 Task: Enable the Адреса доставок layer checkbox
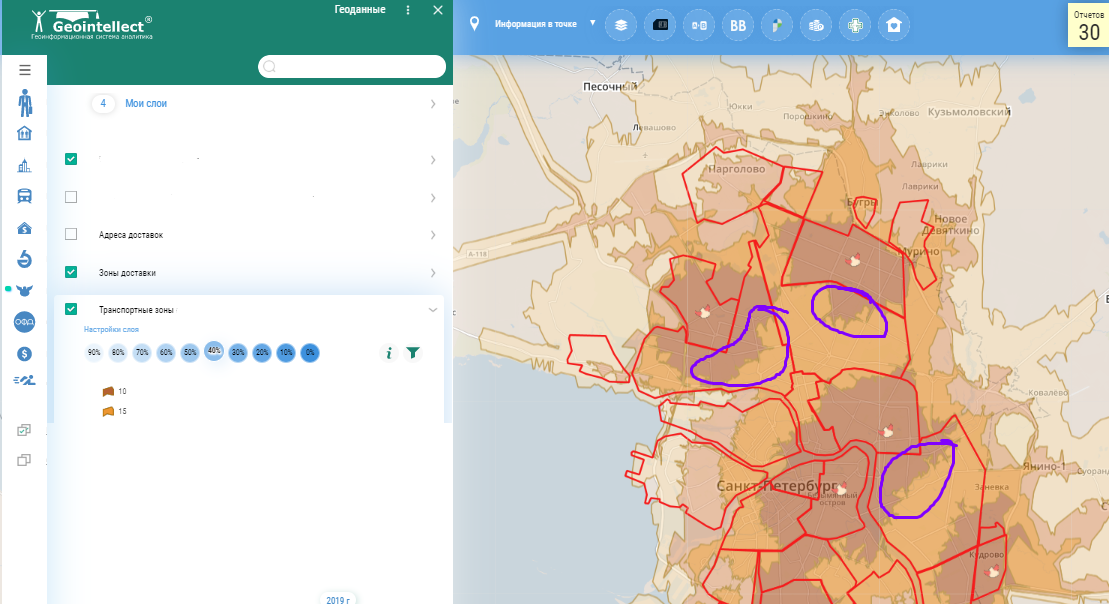(71, 234)
